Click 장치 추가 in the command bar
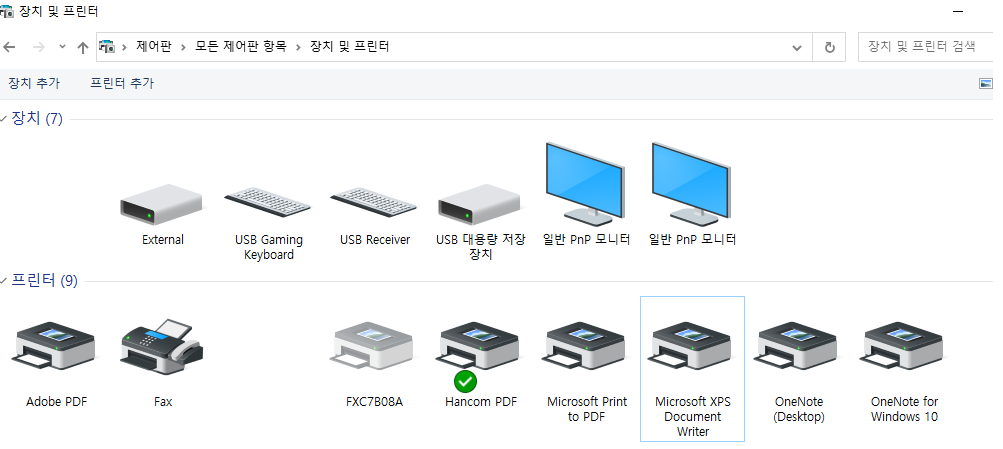1003x449 pixels. click(x=34, y=83)
